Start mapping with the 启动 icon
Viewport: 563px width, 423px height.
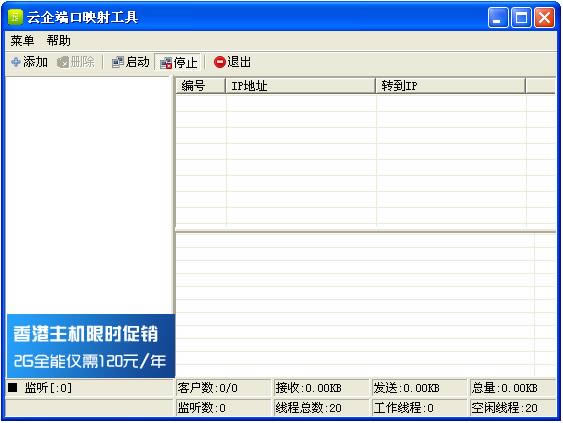(x=117, y=62)
